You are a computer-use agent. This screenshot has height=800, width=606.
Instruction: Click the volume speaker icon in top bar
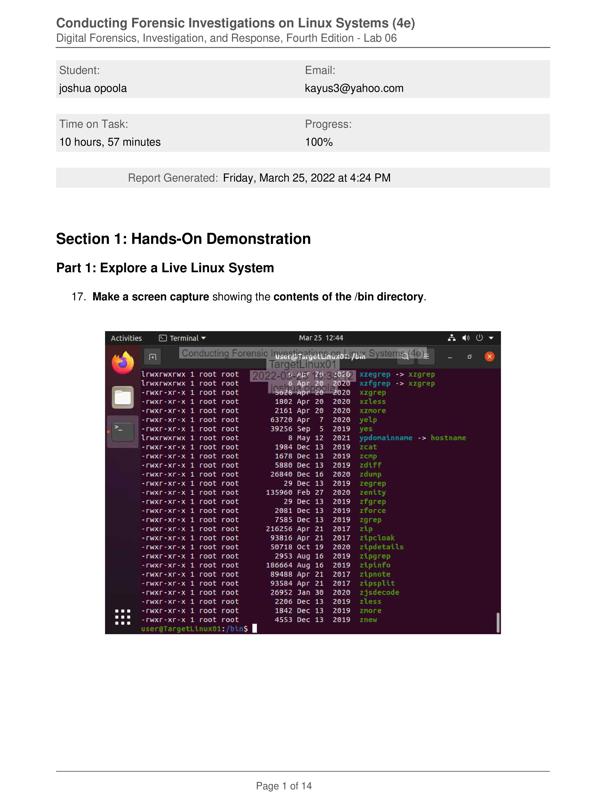tap(466, 338)
